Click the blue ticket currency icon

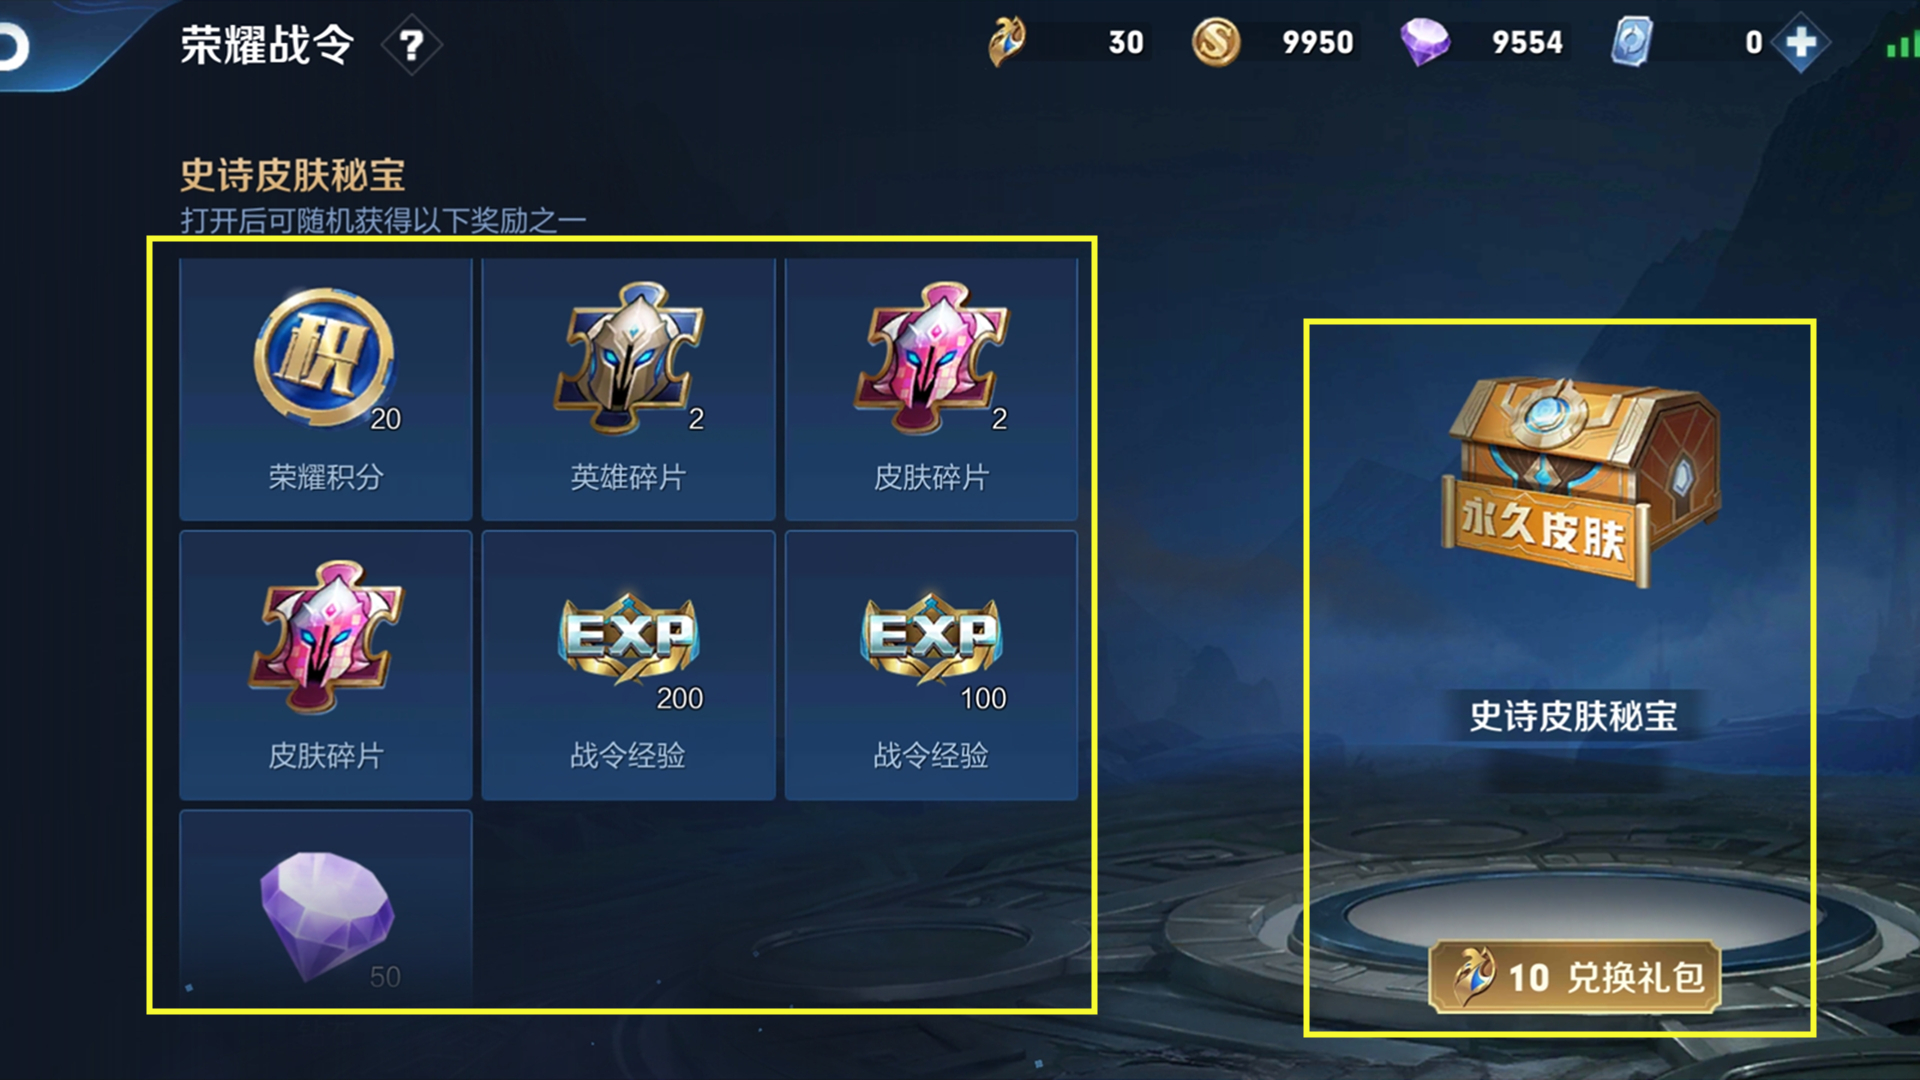[x=1632, y=43]
